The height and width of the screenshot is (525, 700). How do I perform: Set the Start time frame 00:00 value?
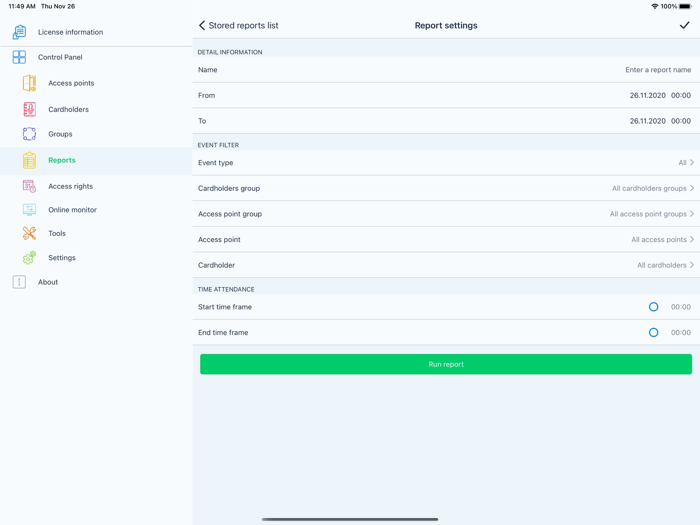coord(681,307)
